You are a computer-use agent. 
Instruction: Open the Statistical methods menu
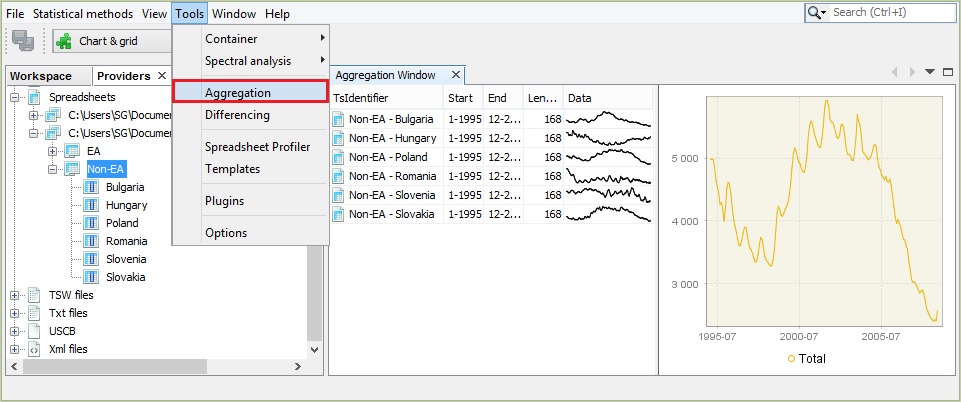coord(82,14)
